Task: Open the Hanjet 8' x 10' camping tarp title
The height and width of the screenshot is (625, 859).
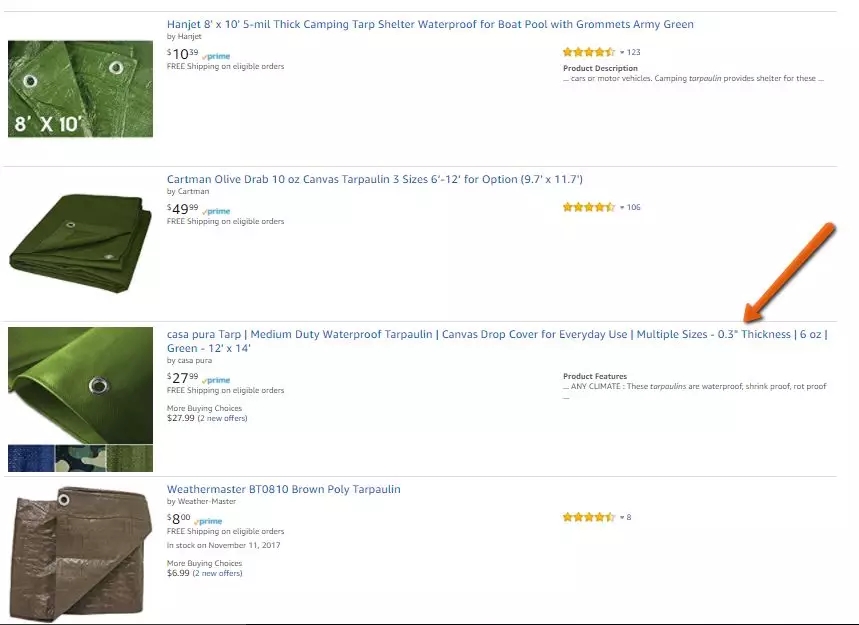Action: 430,24
